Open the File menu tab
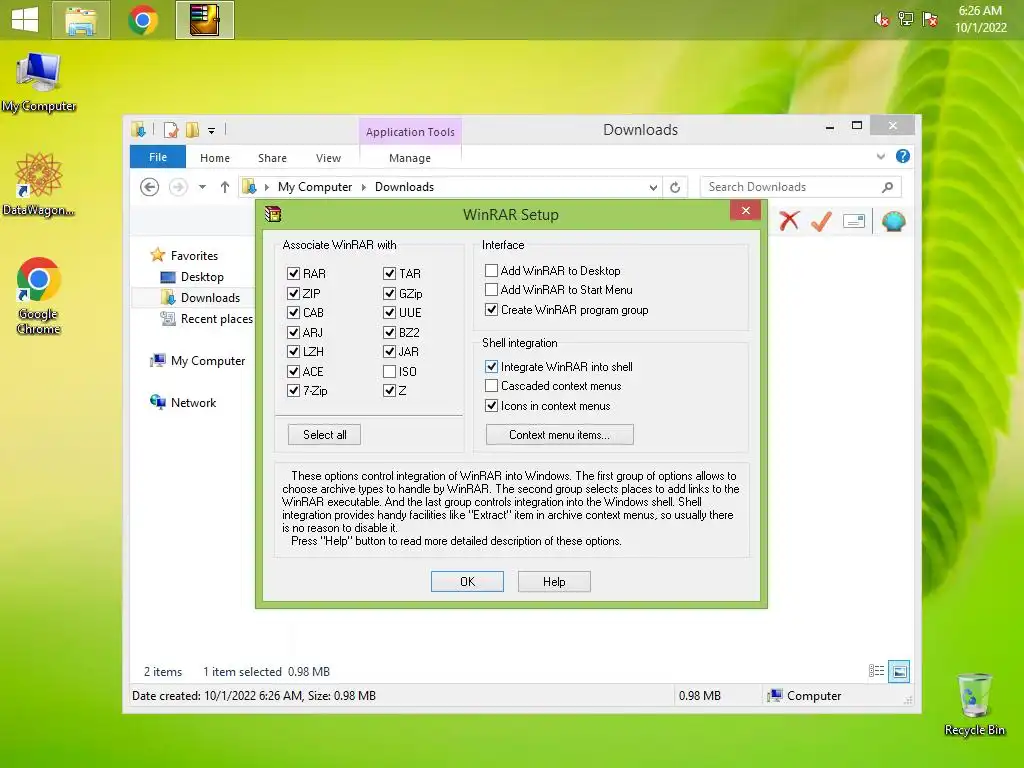The image size is (1024, 768). (158, 157)
